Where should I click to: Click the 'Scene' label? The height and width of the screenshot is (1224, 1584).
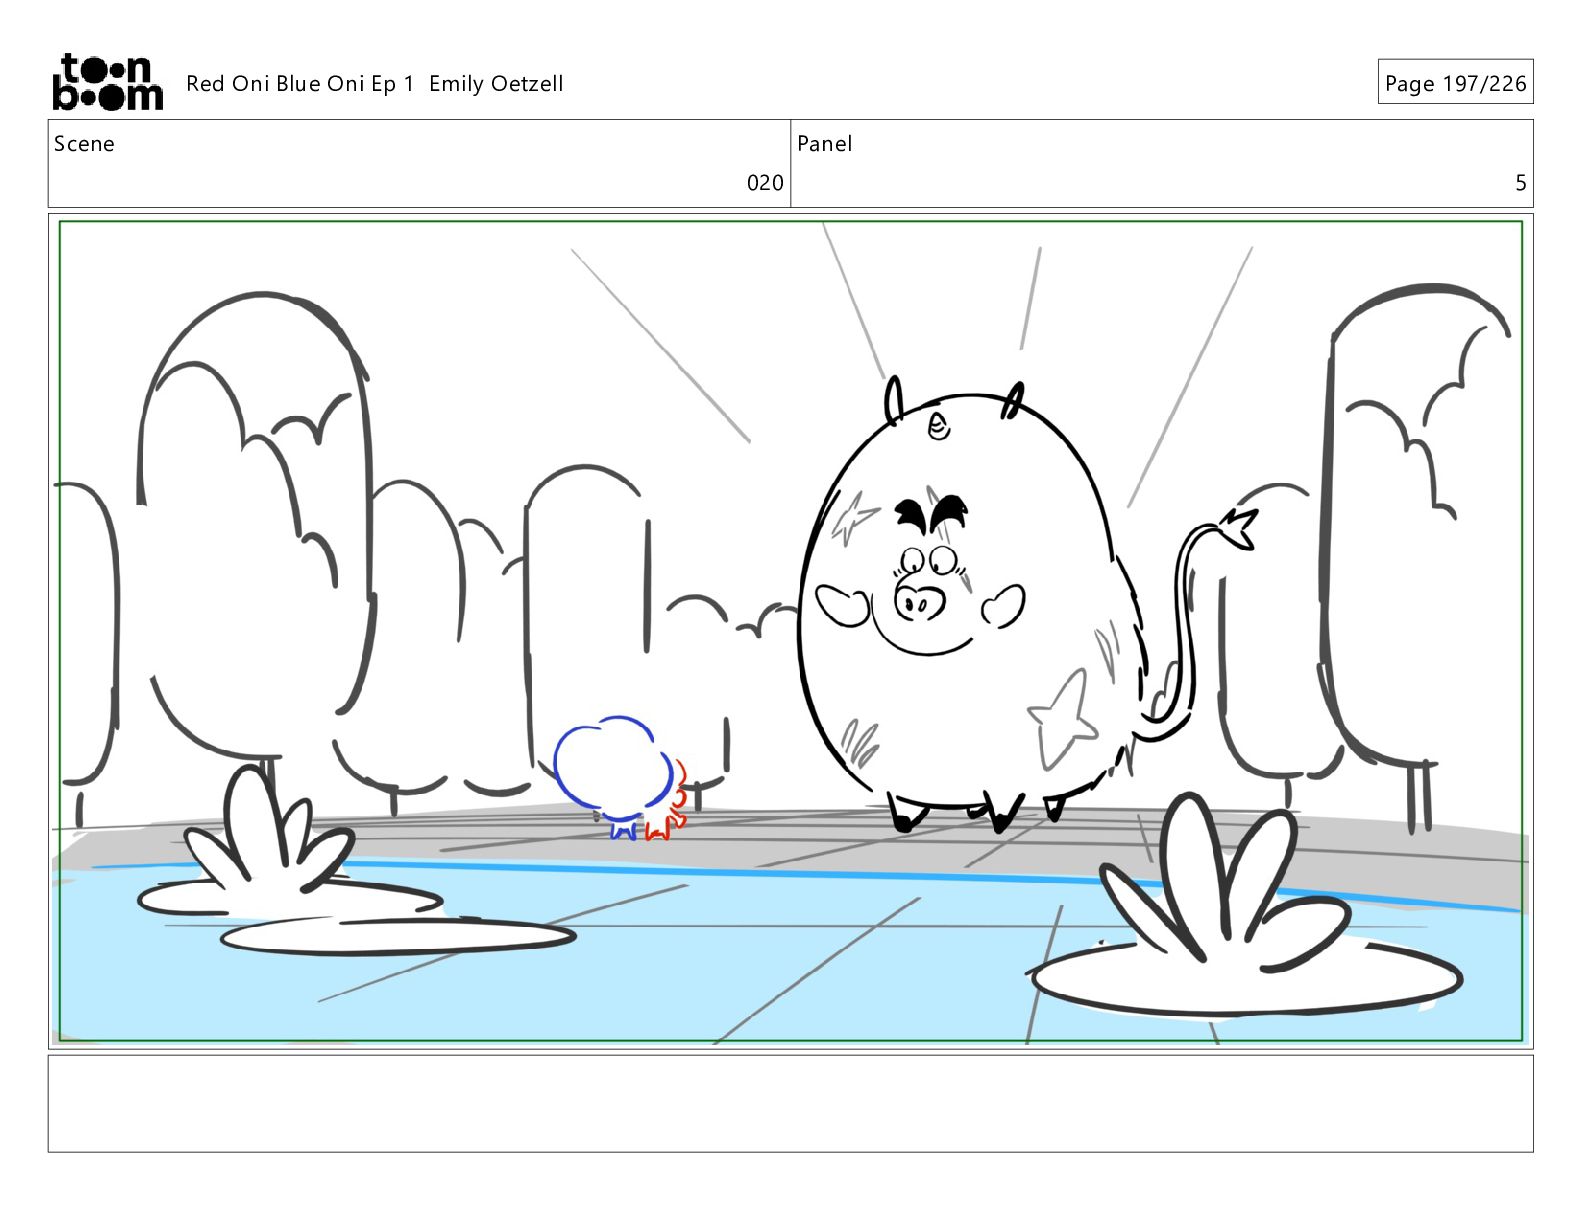coord(84,144)
